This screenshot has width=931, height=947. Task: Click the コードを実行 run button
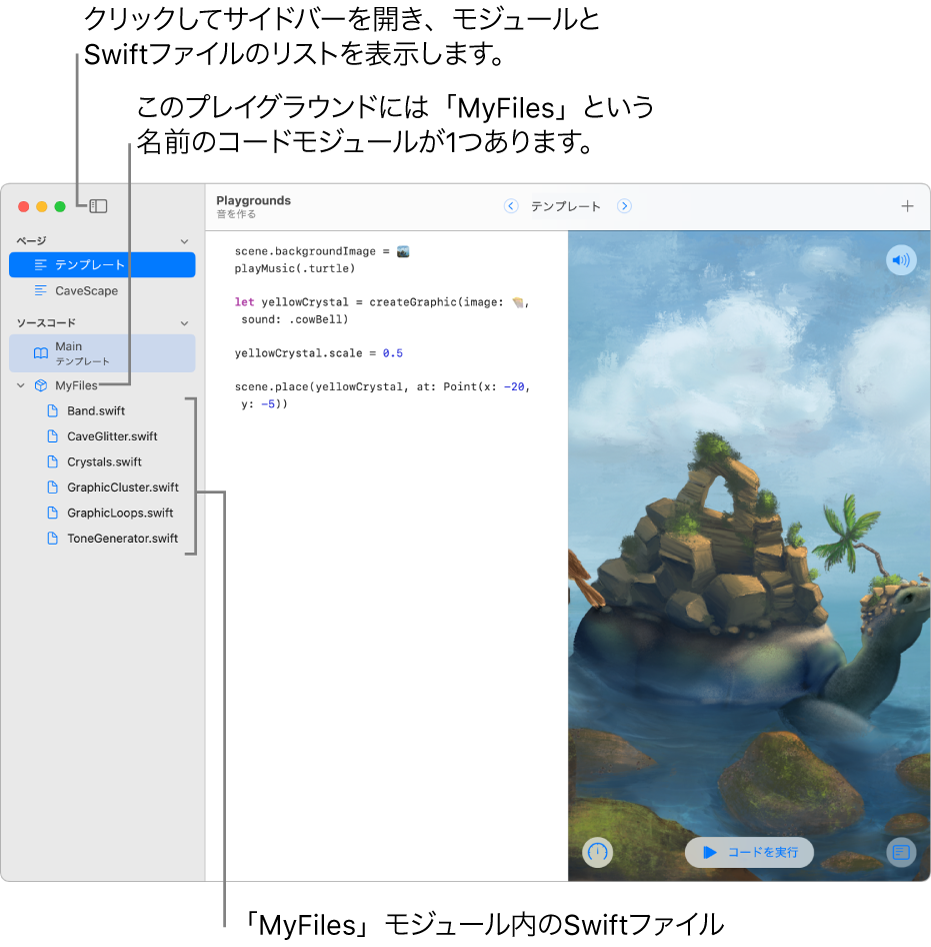[749, 852]
